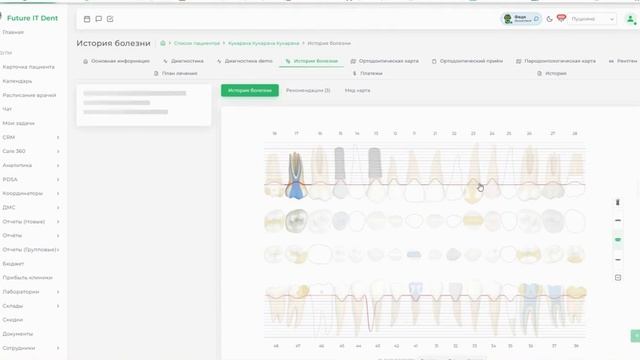Click the home icon in breadcrumb
The image size is (640, 360).
163,43
